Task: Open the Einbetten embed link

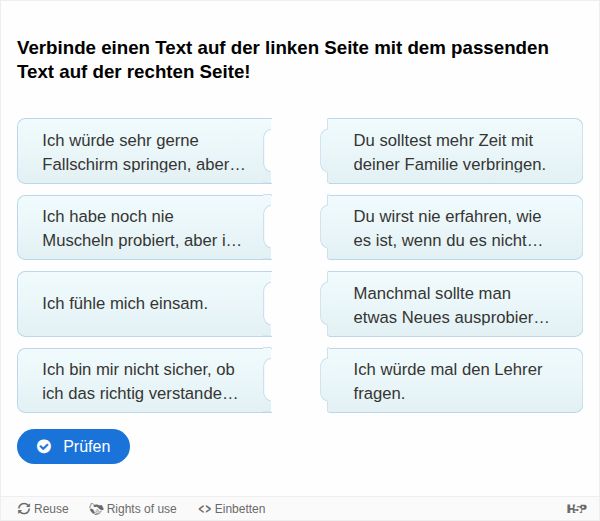Action: coord(240,509)
